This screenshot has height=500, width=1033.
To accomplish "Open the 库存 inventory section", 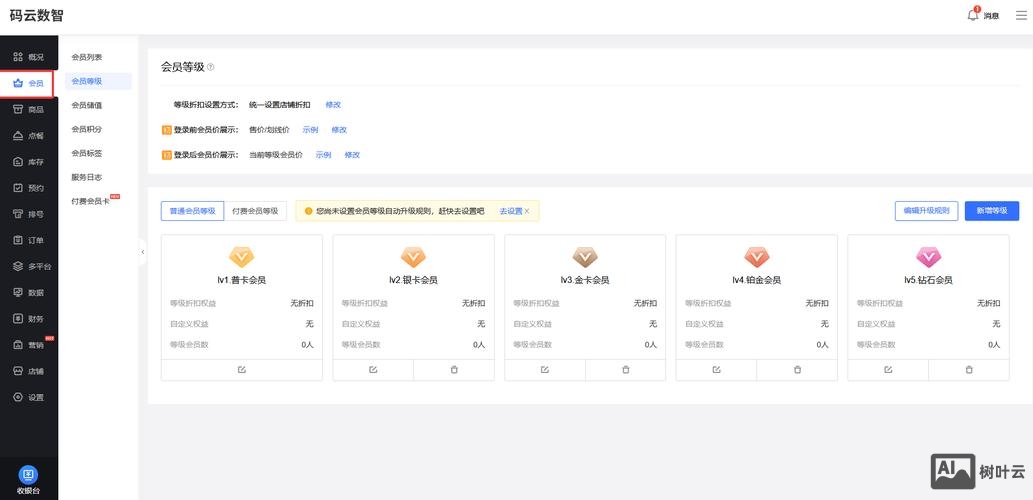I will (29, 162).
